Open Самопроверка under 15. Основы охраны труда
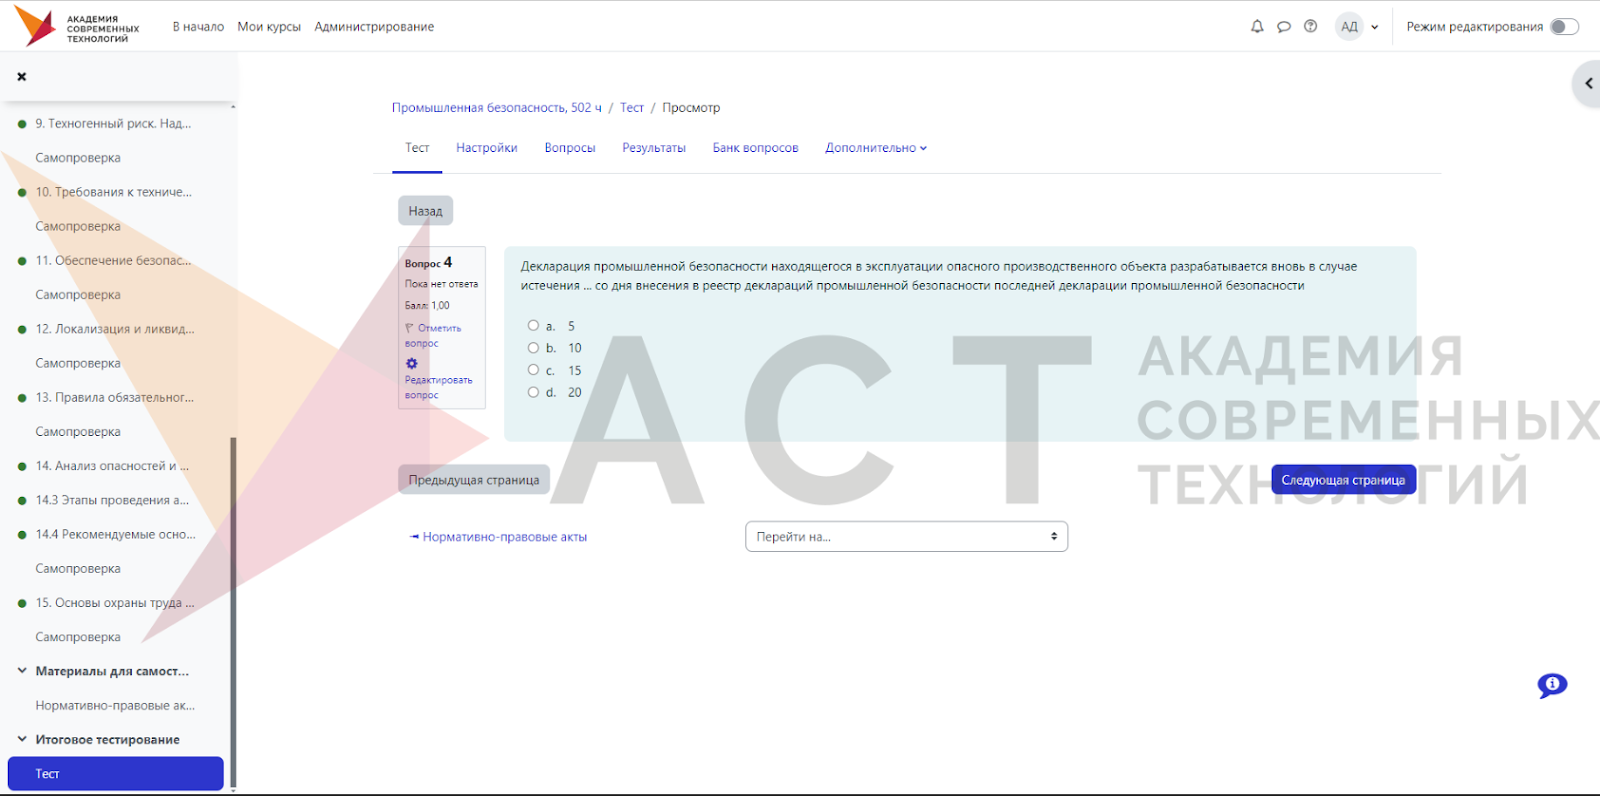Screen dimensions: 1600x796 [x=78, y=637]
